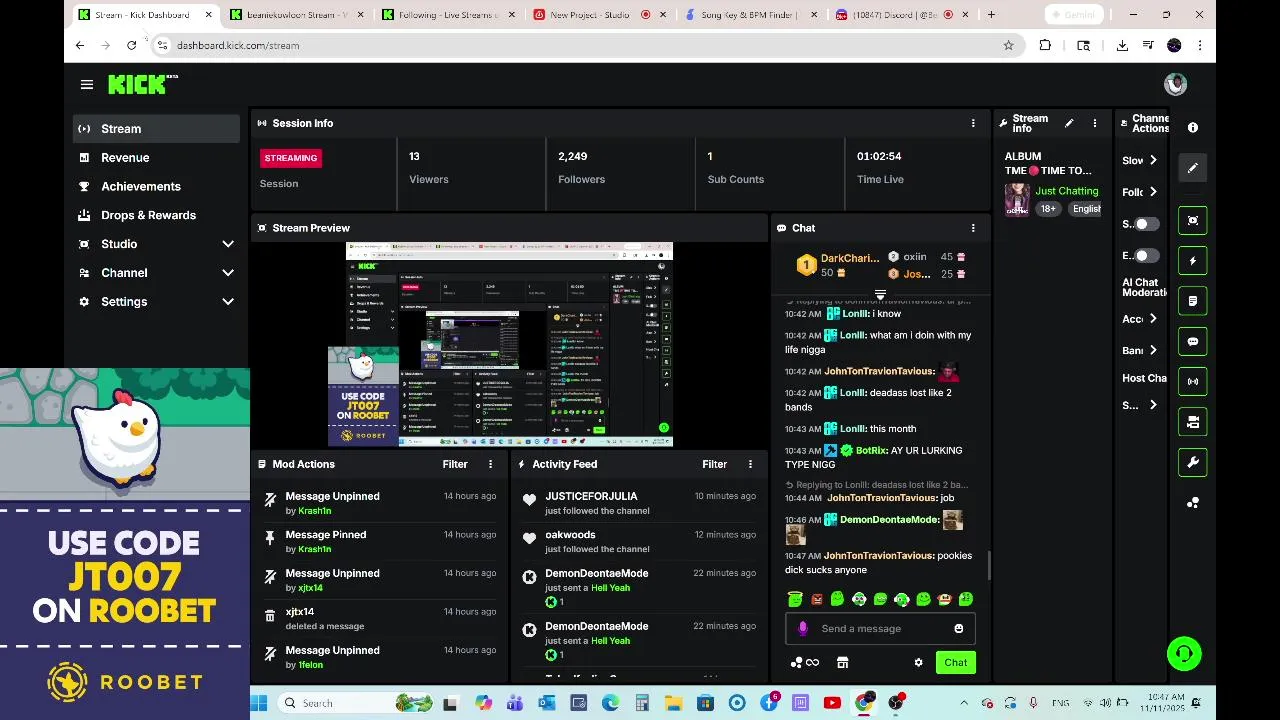Click the chat bubble icon in right rail
This screenshot has height=720, width=1280.
coord(1193,341)
